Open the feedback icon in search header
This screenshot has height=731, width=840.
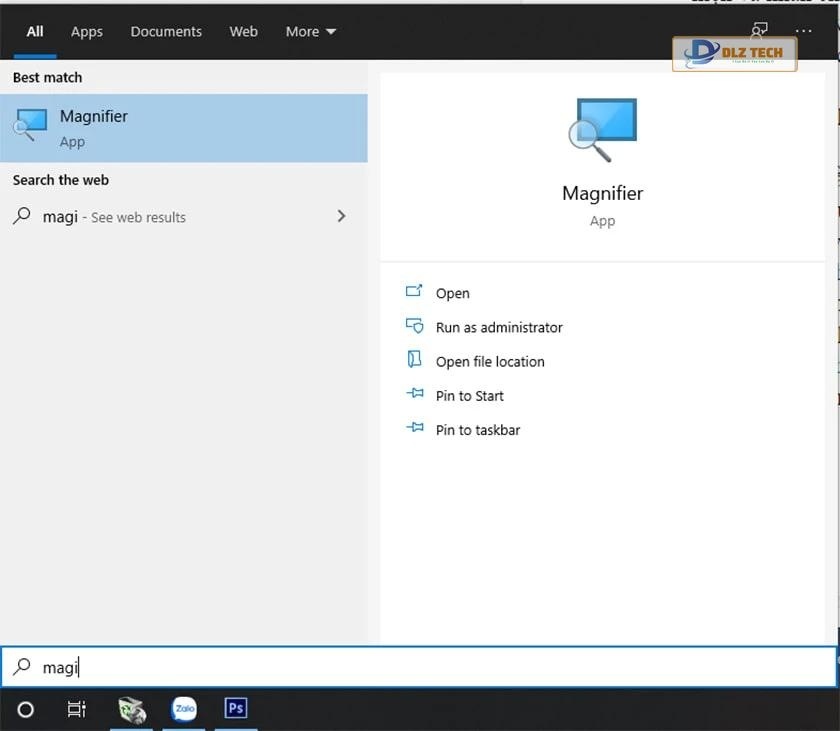759,31
